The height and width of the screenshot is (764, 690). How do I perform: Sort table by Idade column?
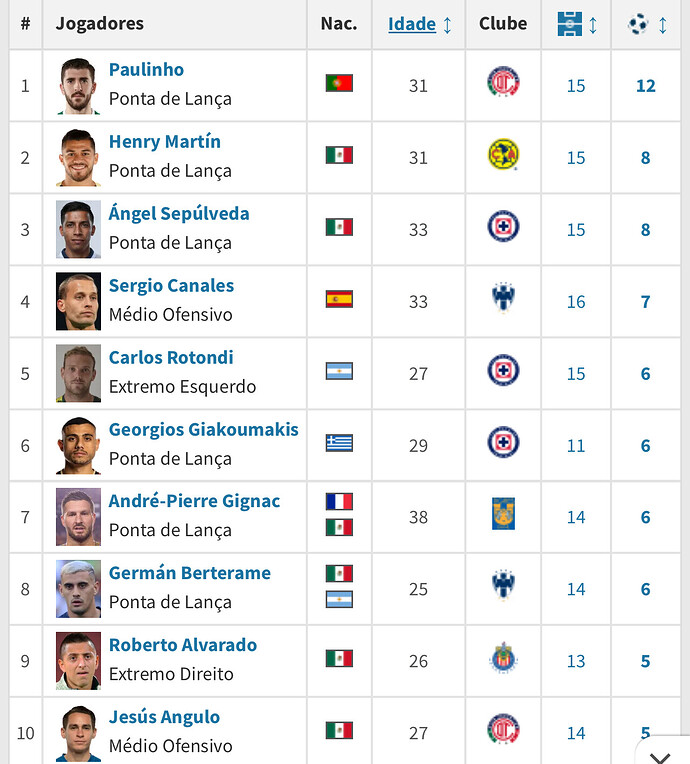[x=412, y=24]
